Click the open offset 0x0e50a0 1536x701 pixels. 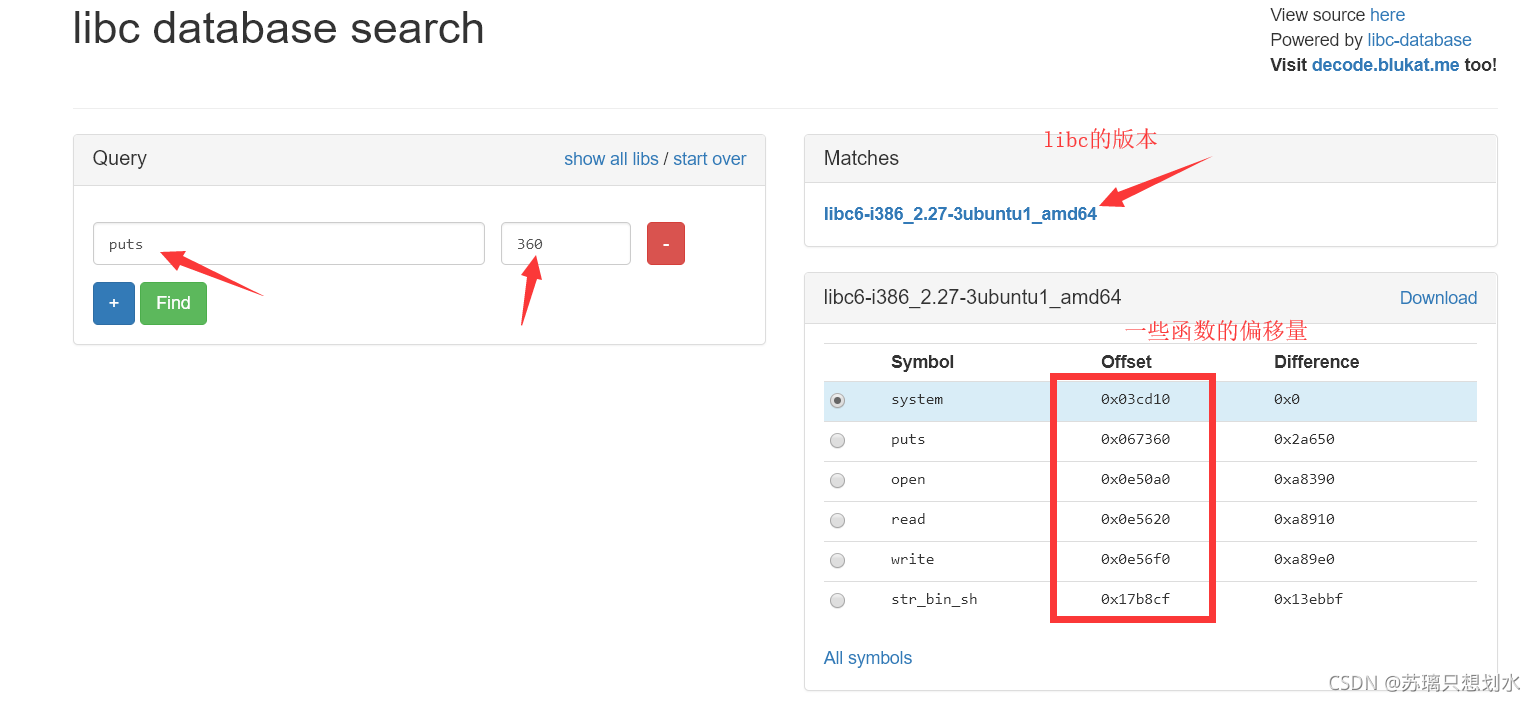tap(1135, 479)
